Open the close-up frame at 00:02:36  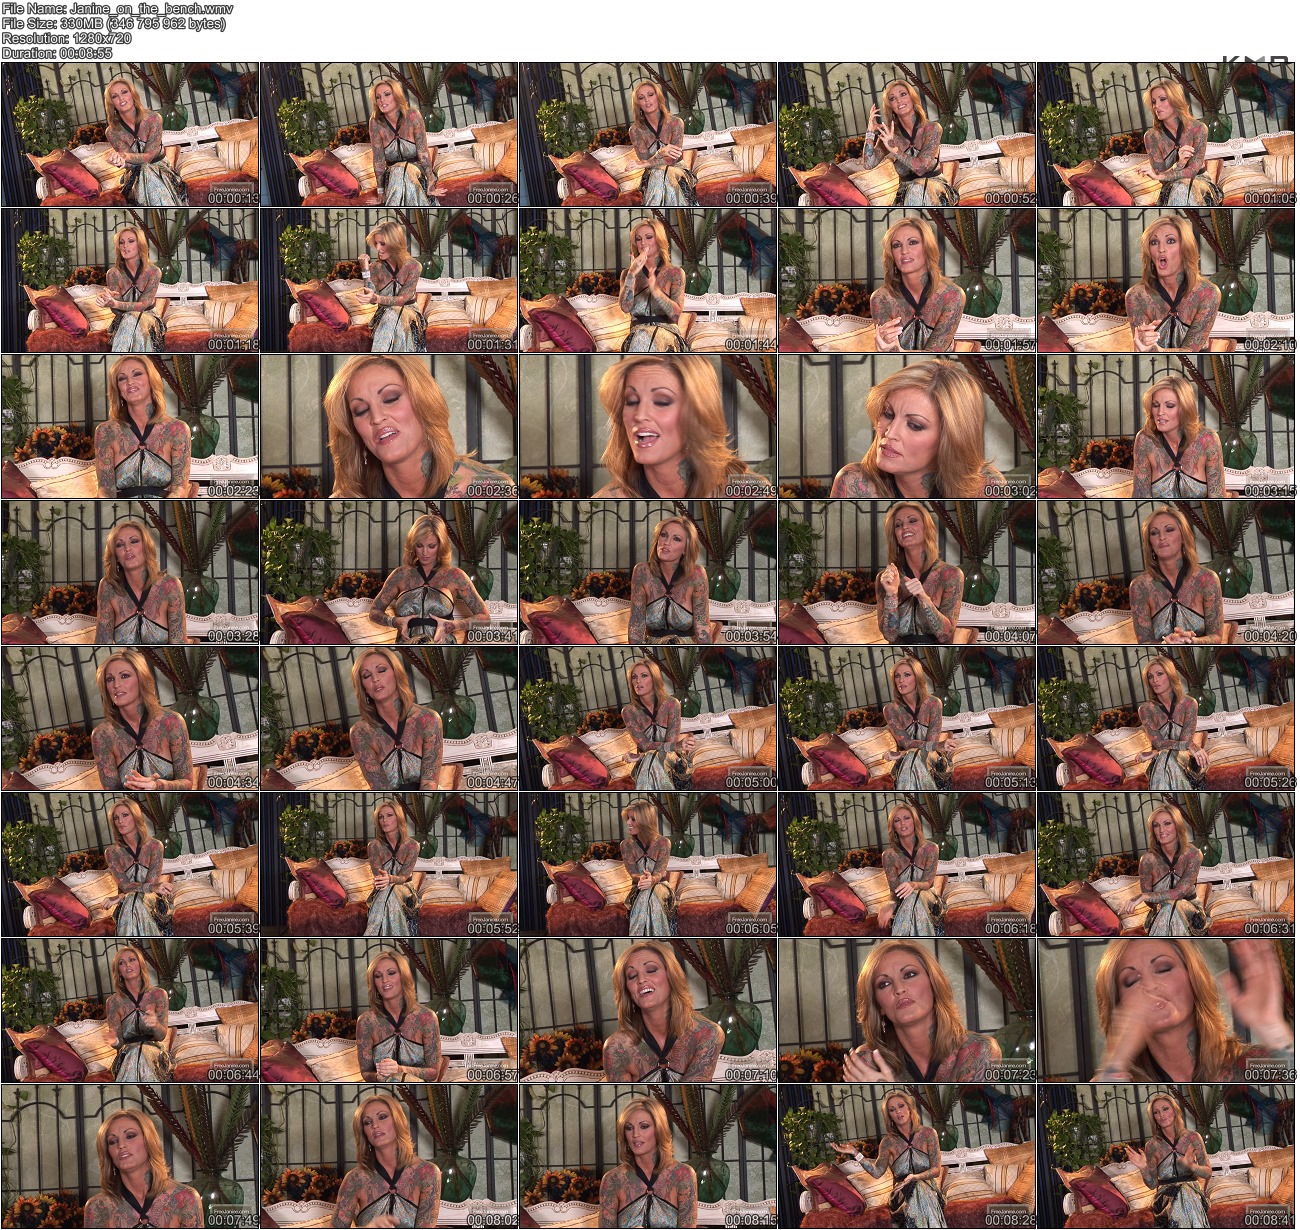(x=389, y=426)
